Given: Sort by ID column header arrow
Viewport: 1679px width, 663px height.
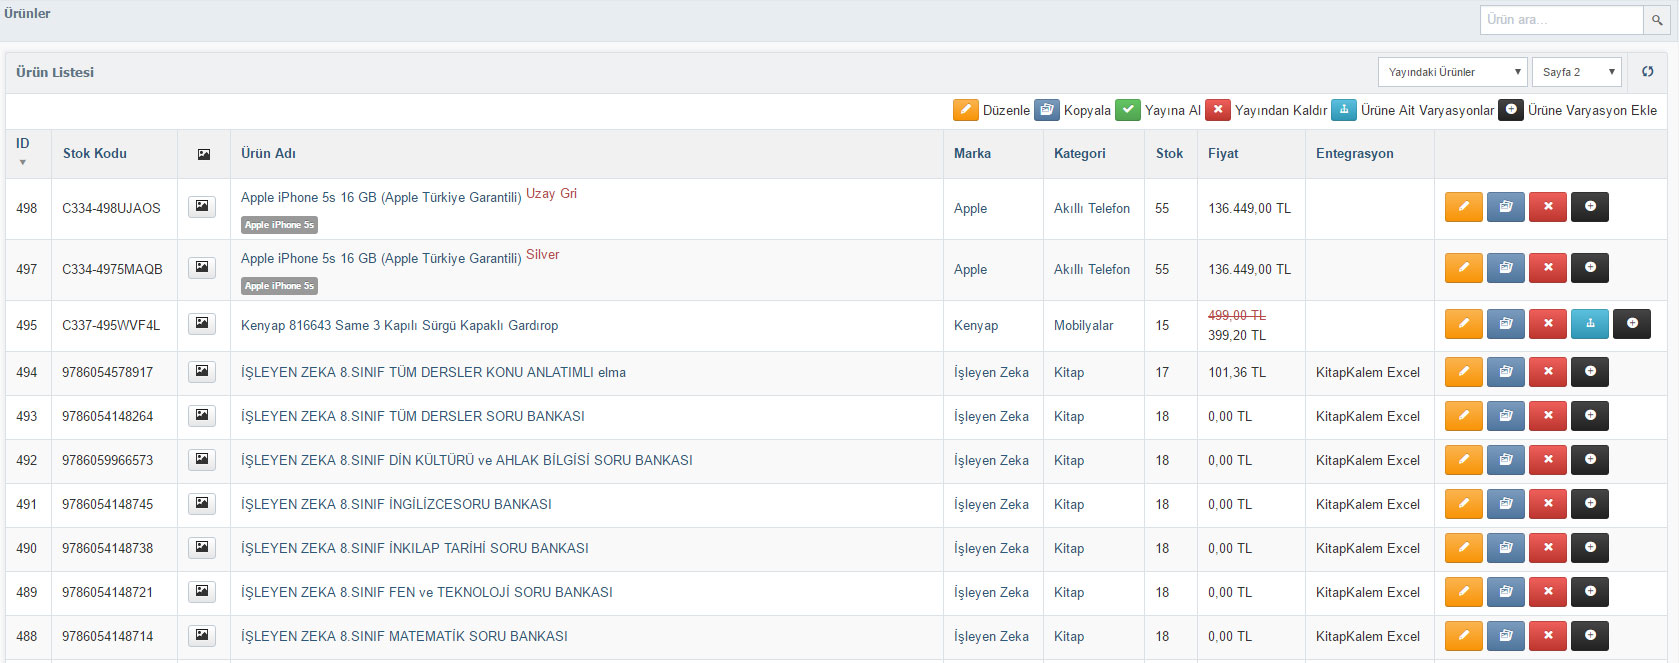Looking at the screenshot, I should tap(23, 162).
